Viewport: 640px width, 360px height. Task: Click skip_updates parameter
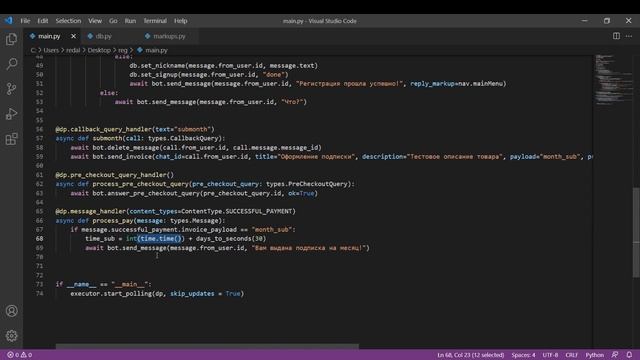[x=192, y=293]
